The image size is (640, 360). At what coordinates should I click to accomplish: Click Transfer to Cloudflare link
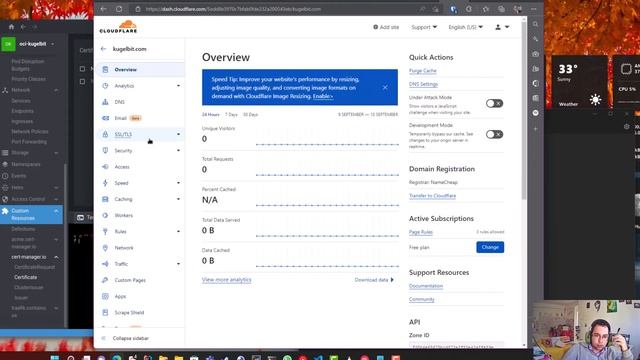[x=432, y=196]
